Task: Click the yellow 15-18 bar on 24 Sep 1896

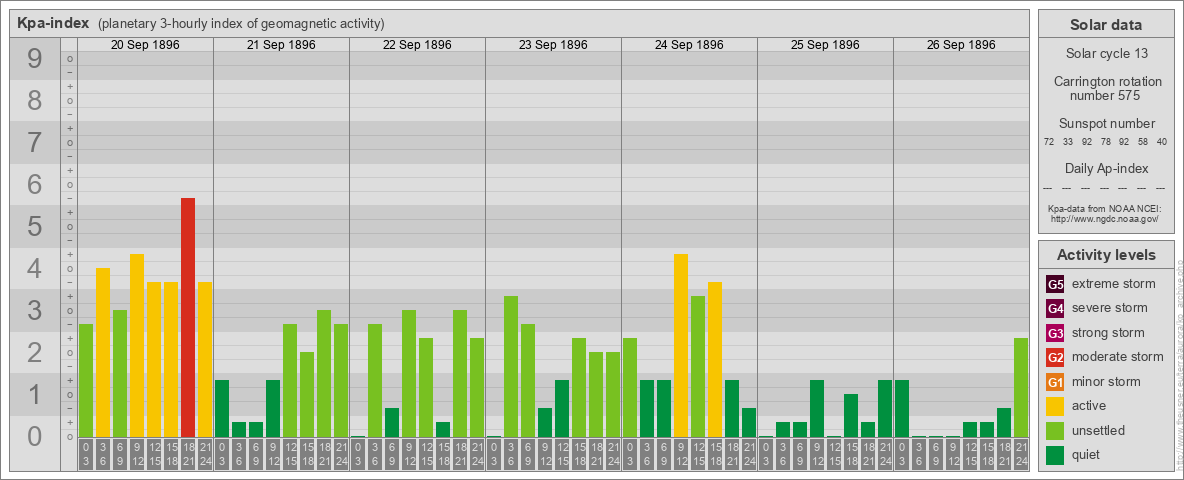Action: (715, 360)
